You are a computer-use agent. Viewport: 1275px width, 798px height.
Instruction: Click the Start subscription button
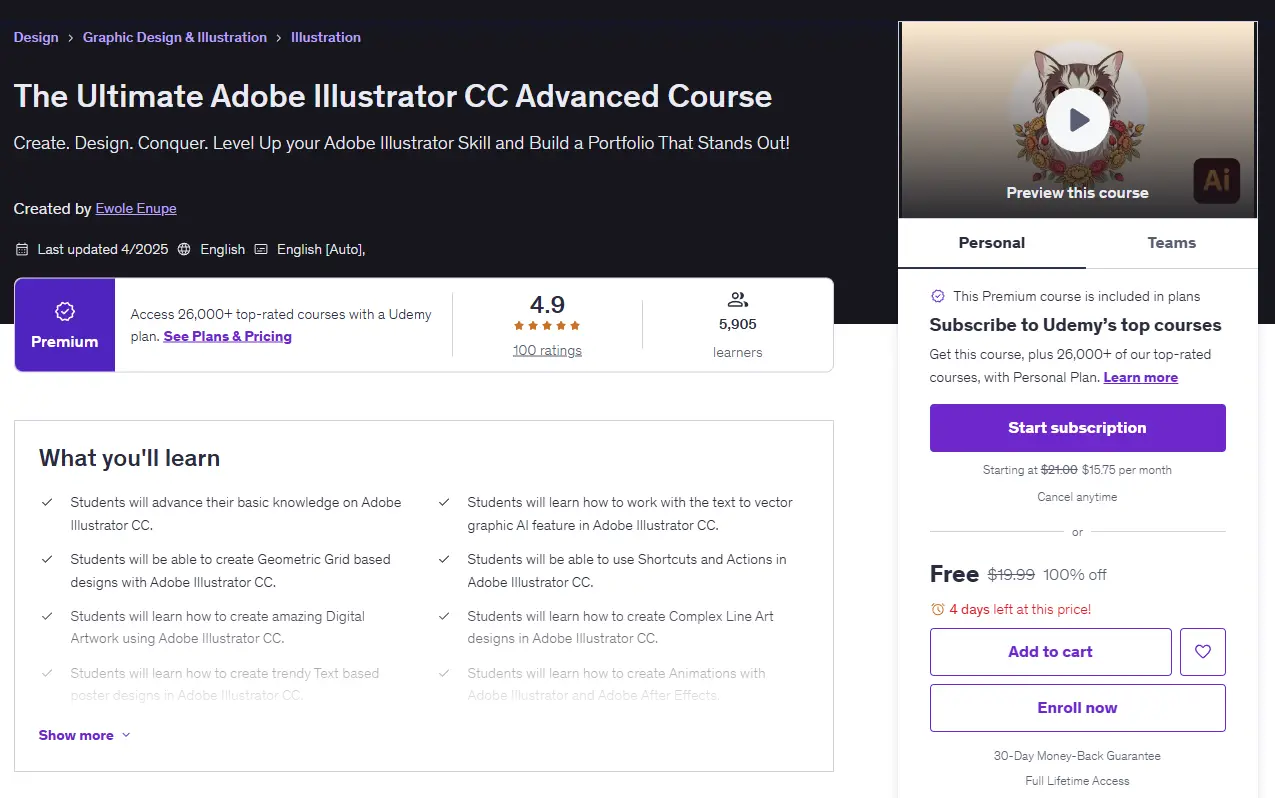(1077, 428)
